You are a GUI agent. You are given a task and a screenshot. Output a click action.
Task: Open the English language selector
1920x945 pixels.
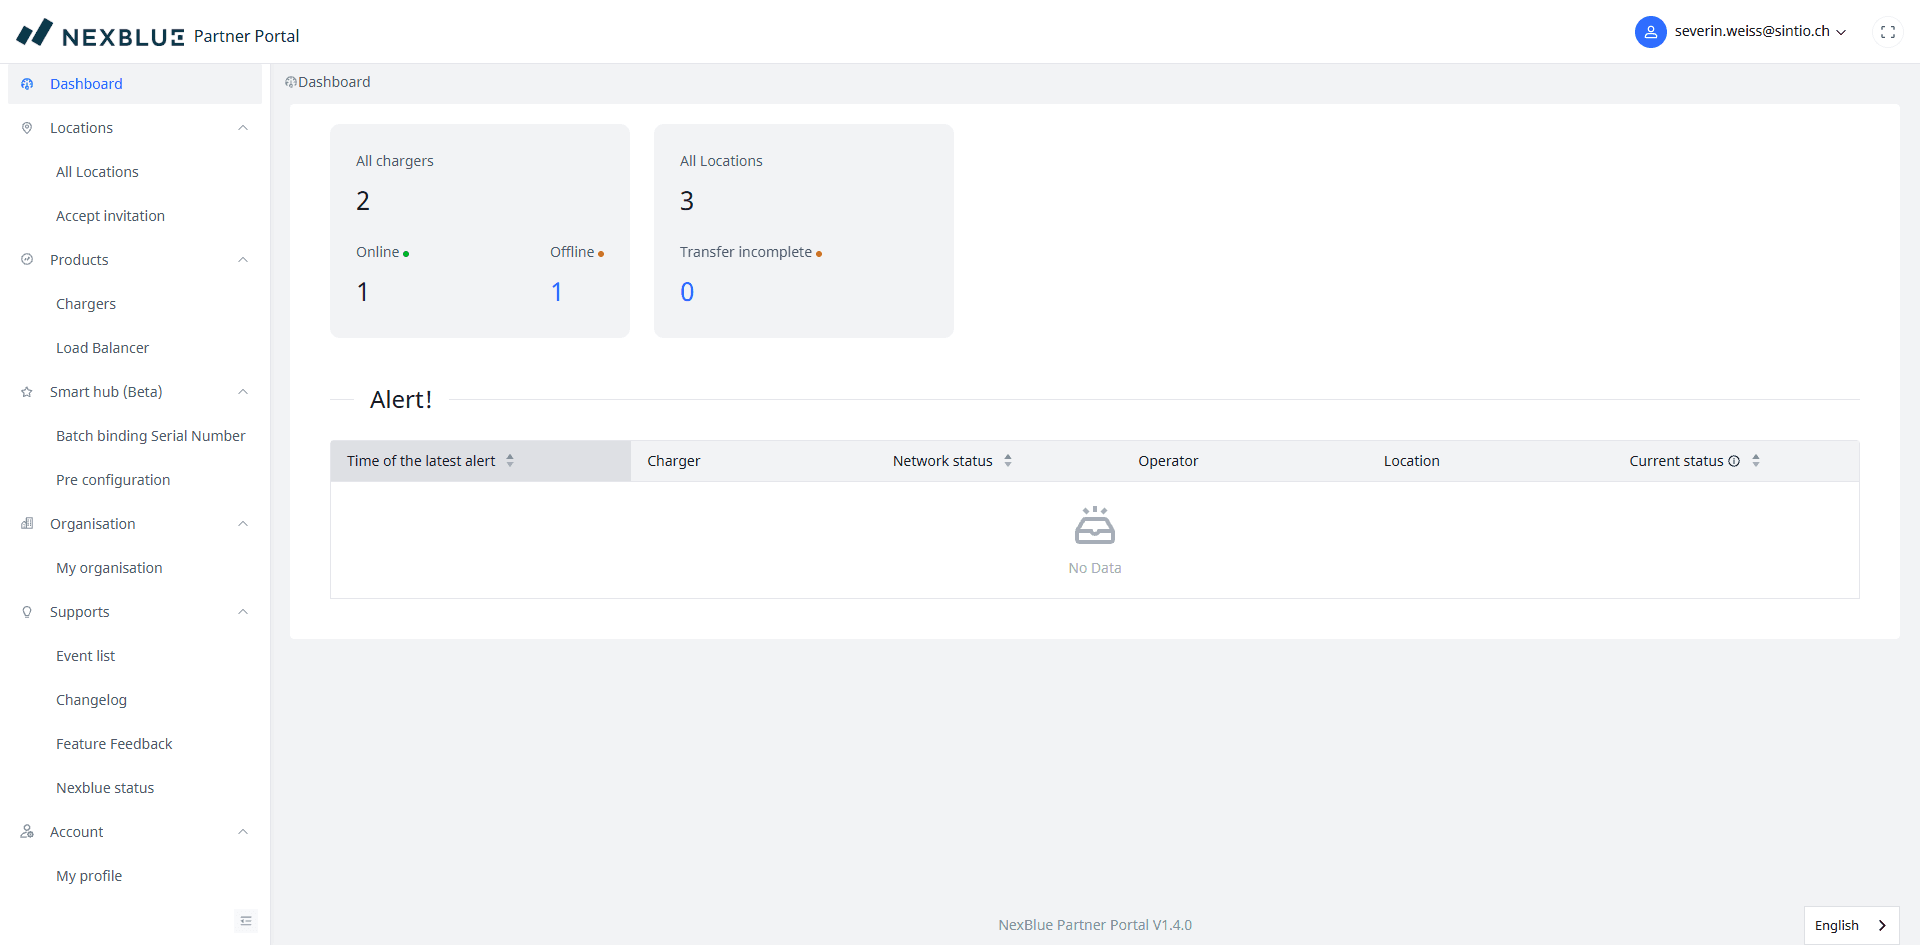1850,925
